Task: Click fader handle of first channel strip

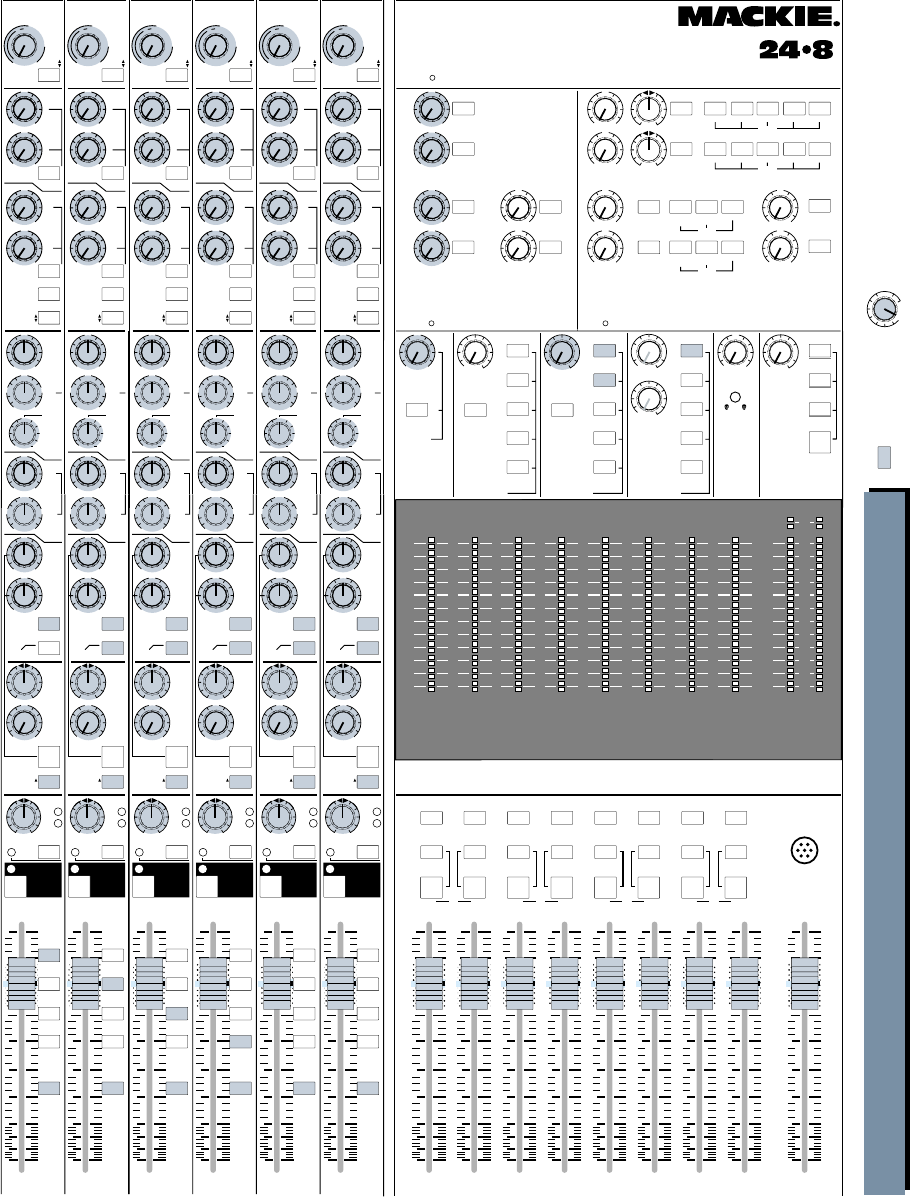Action: pyautogui.click(x=21, y=983)
